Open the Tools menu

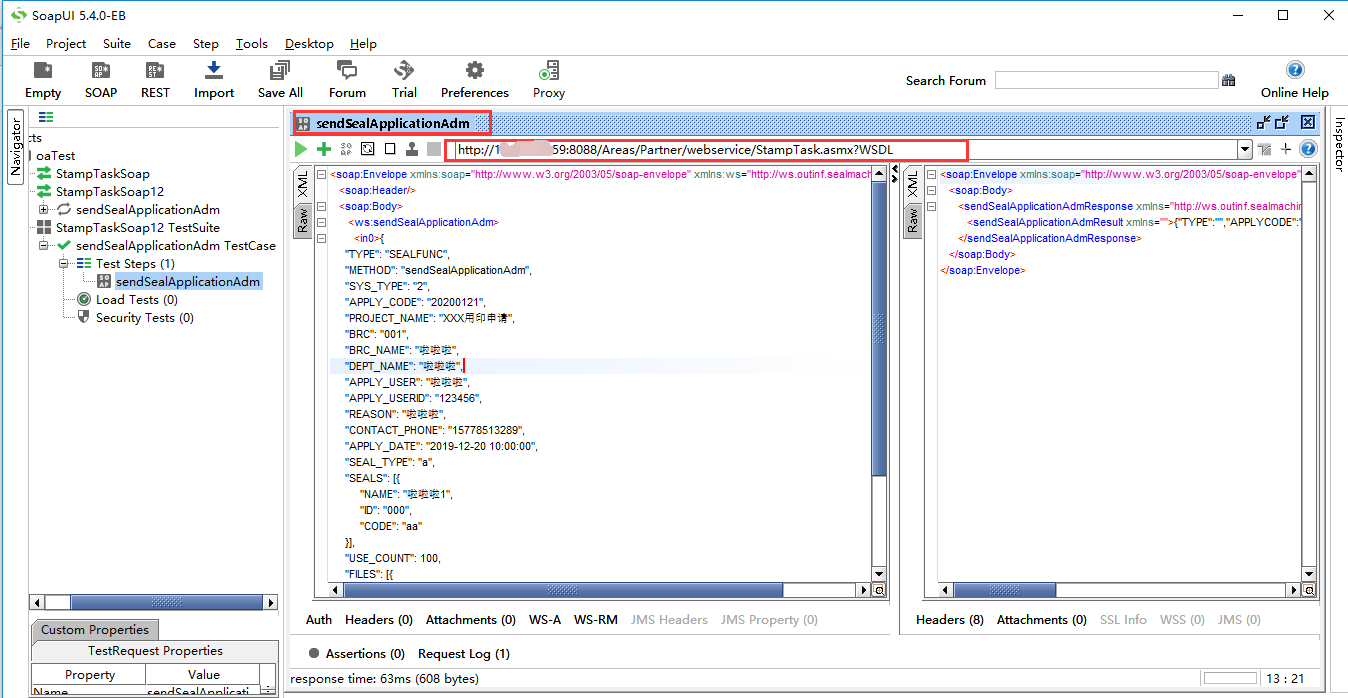[251, 43]
